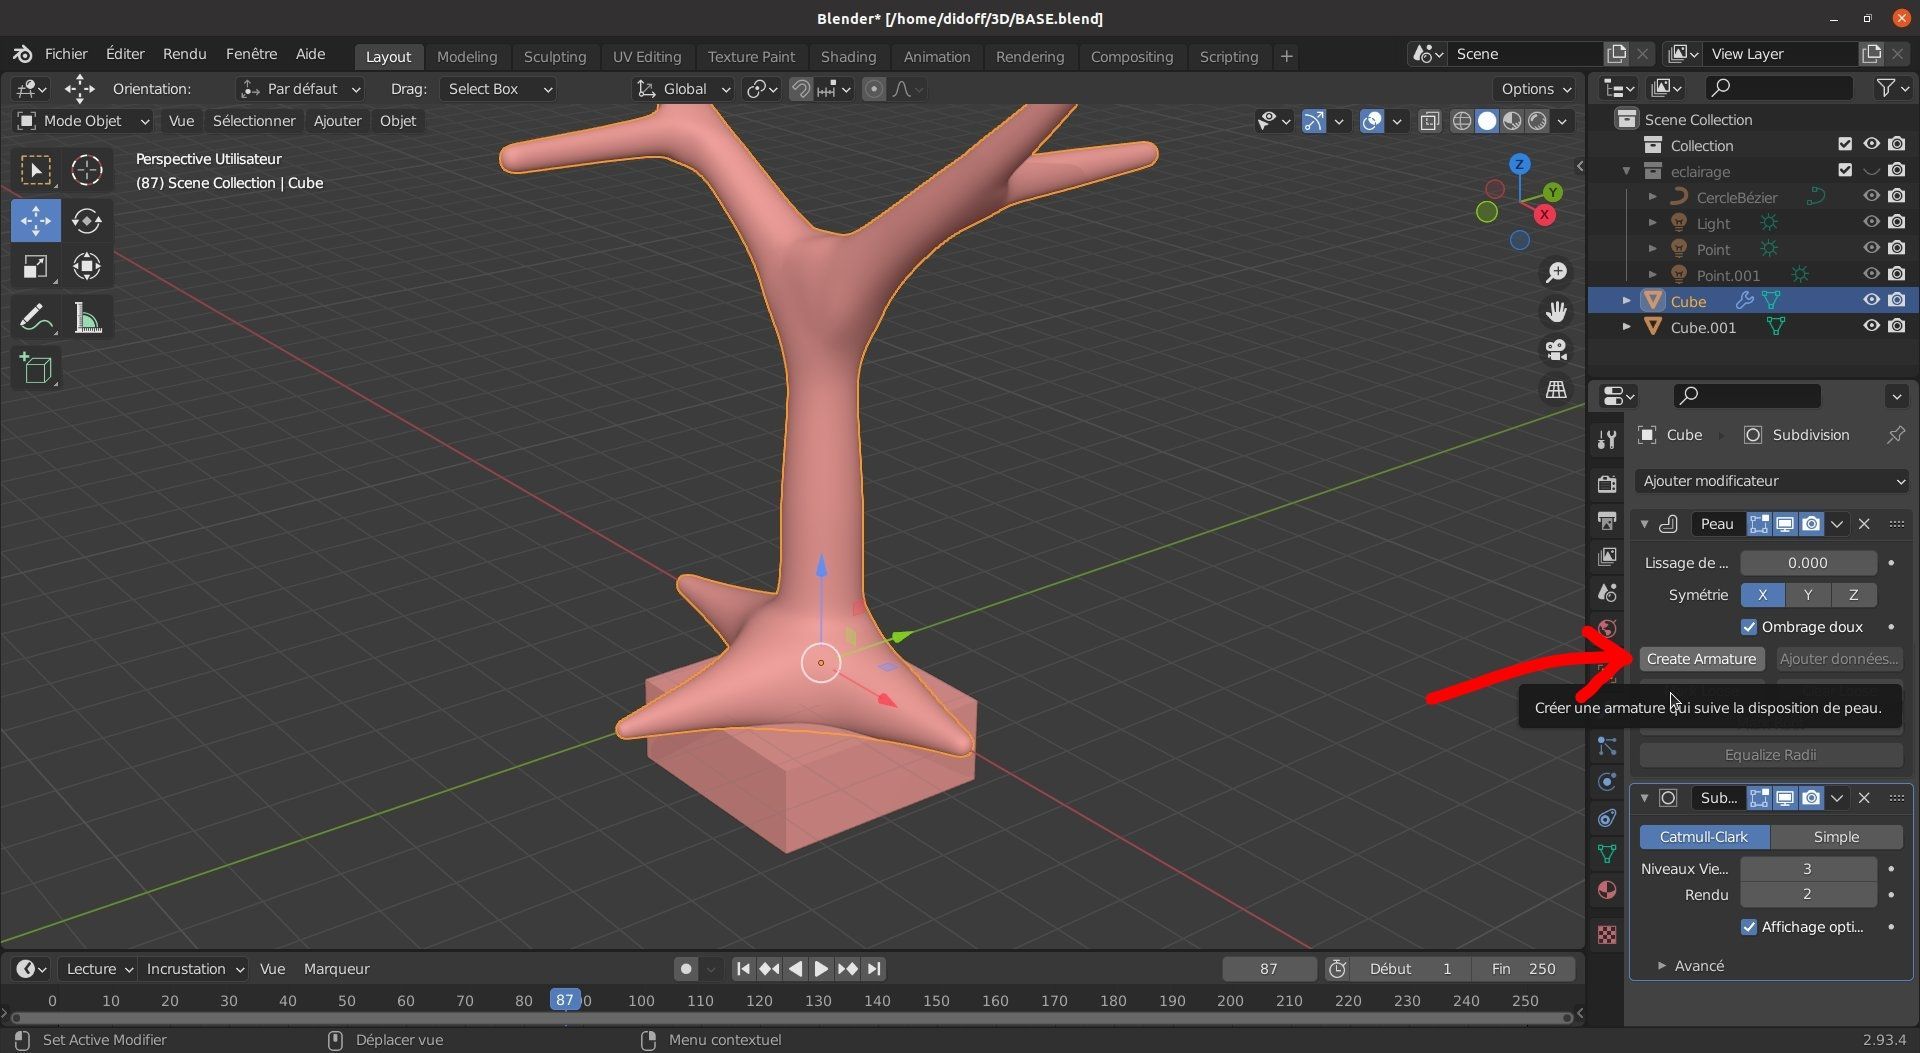
Task: Select Simple subdivision type
Action: pos(1836,837)
